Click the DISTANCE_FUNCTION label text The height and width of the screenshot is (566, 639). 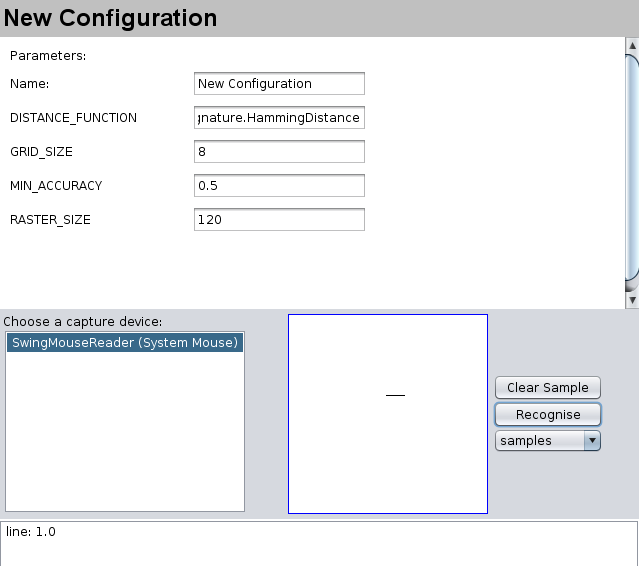[73, 118]
